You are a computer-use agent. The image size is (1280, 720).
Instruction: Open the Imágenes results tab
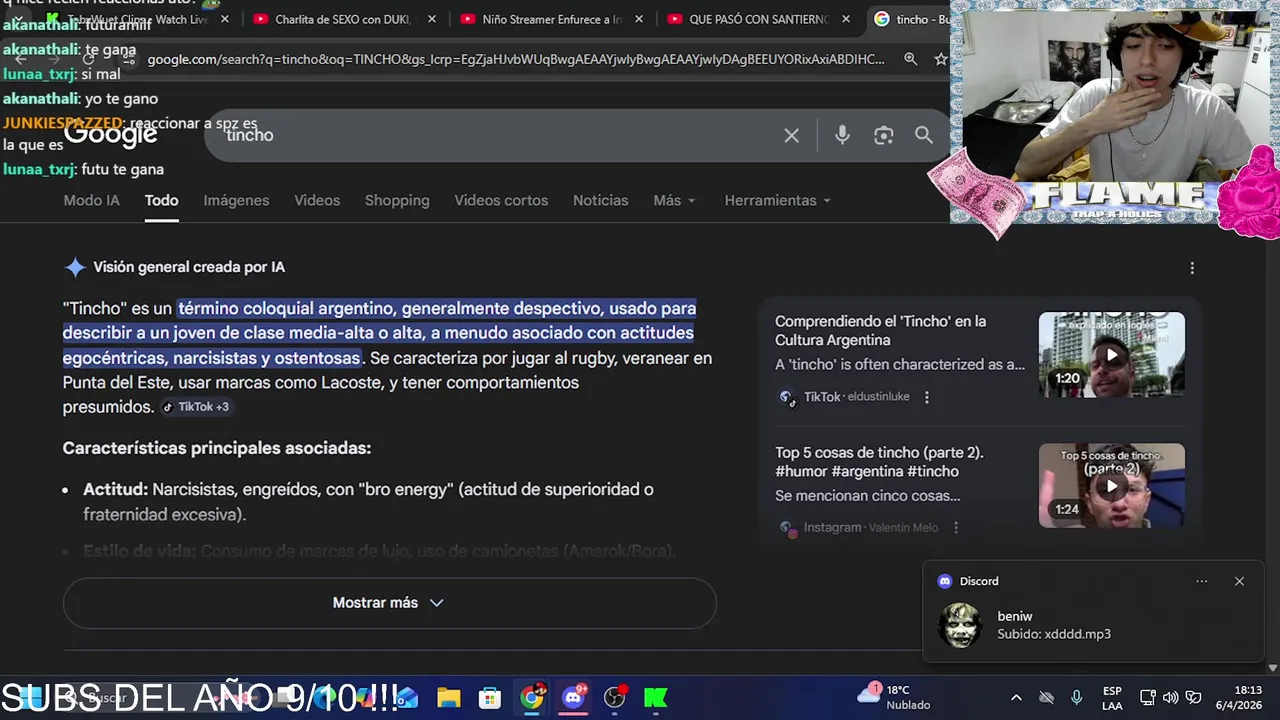tap(236, 200)
